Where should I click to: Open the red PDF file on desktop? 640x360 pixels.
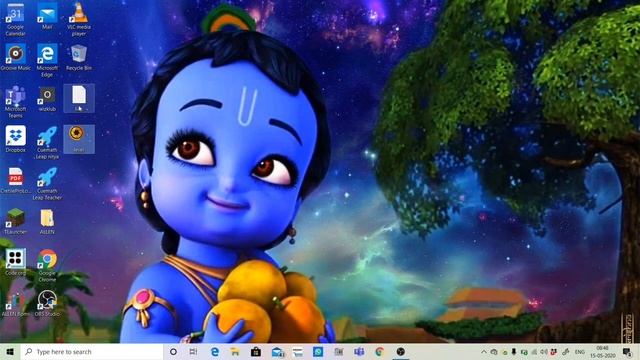coord(16,180)
